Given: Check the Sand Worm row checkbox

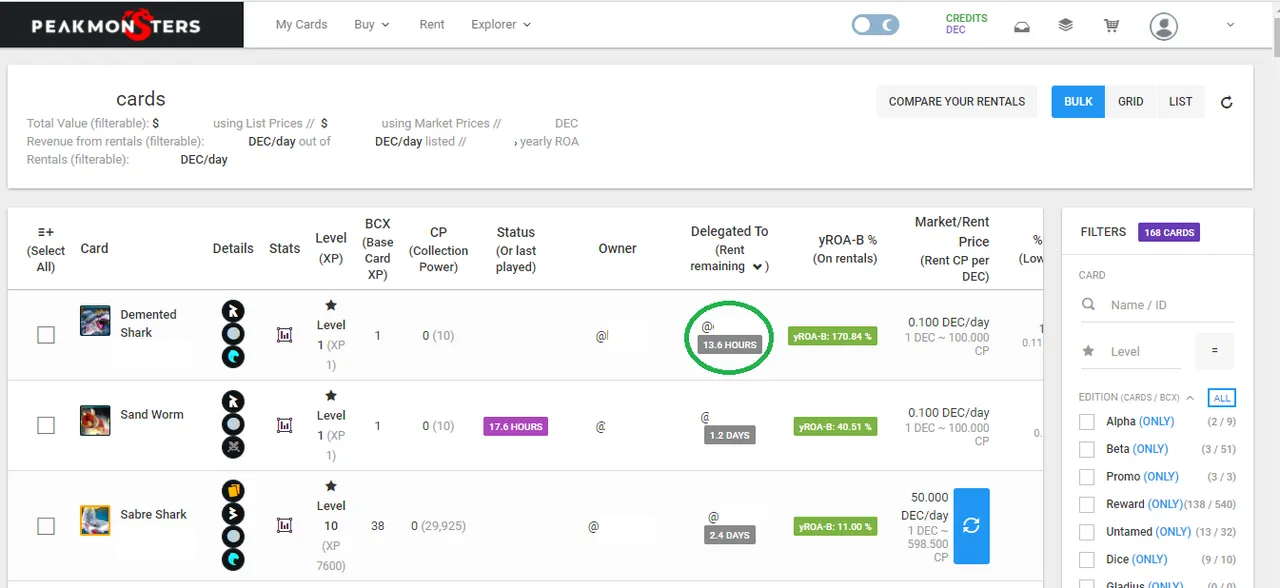Looking at the screenshot, I should [46, 425].
